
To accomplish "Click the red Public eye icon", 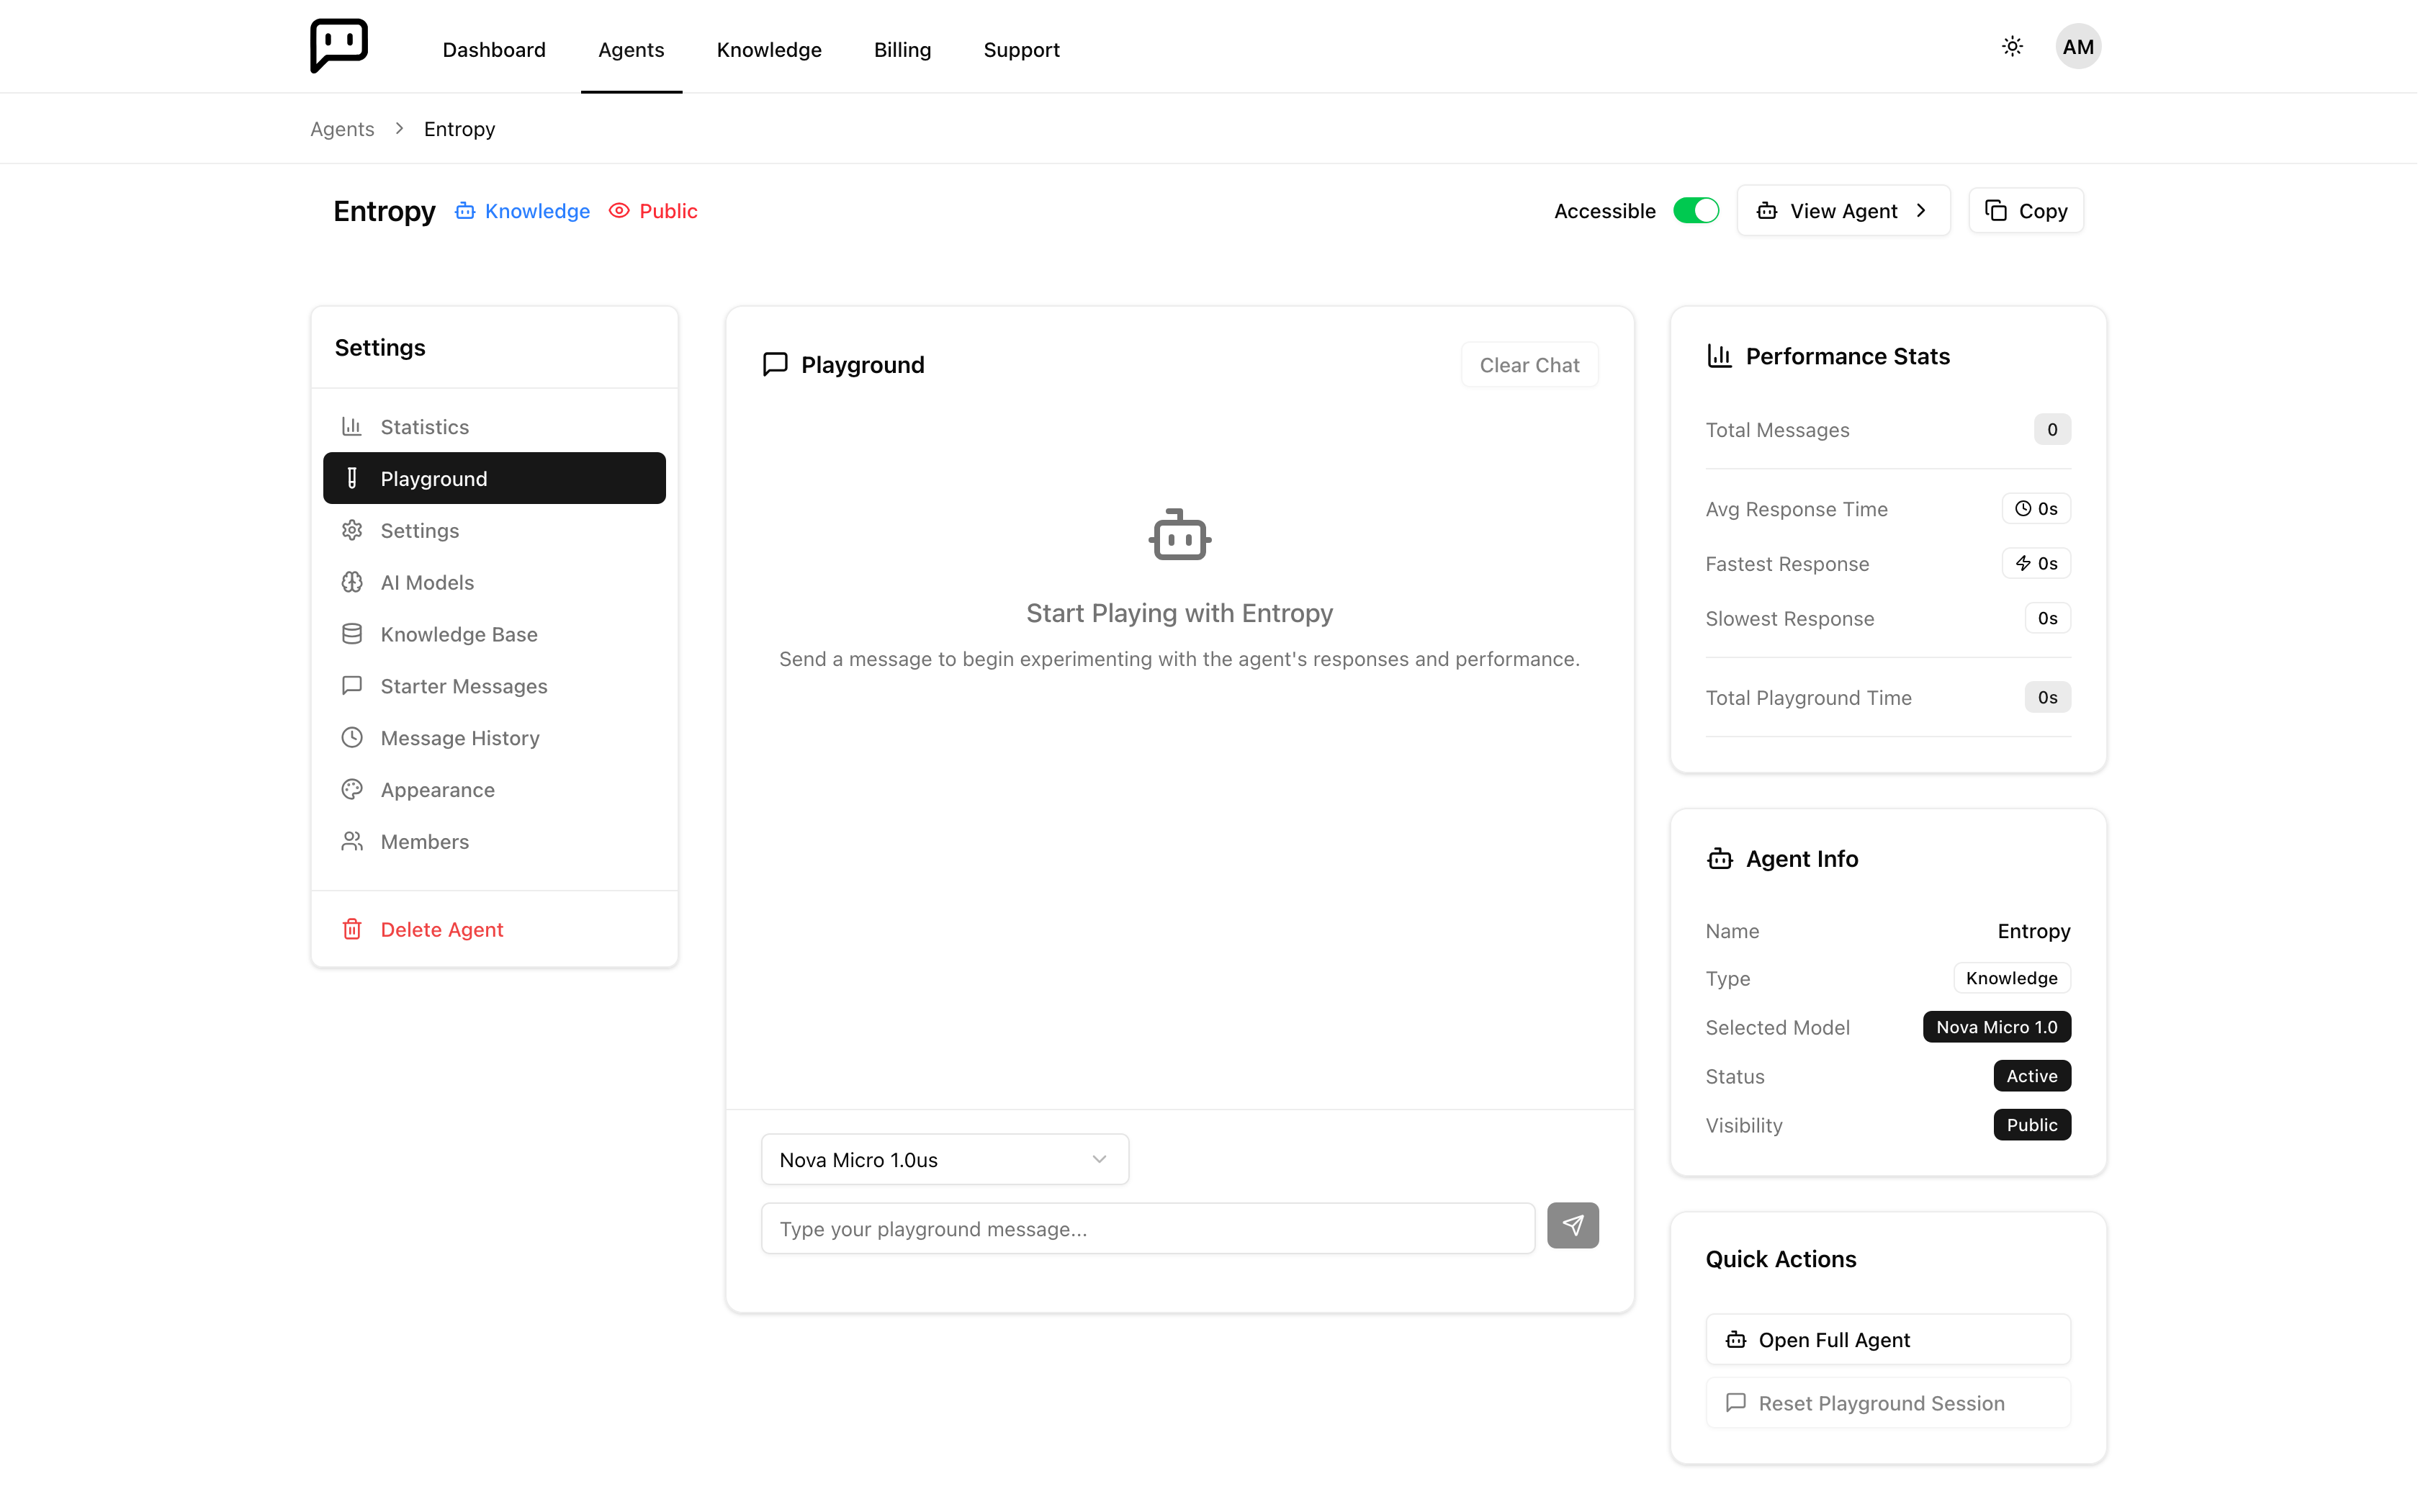I will 619,211.
